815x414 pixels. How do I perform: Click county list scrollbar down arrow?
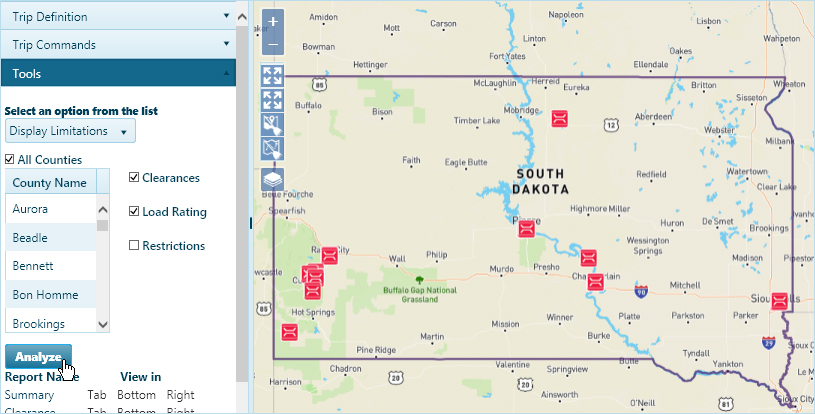[102, 324]
